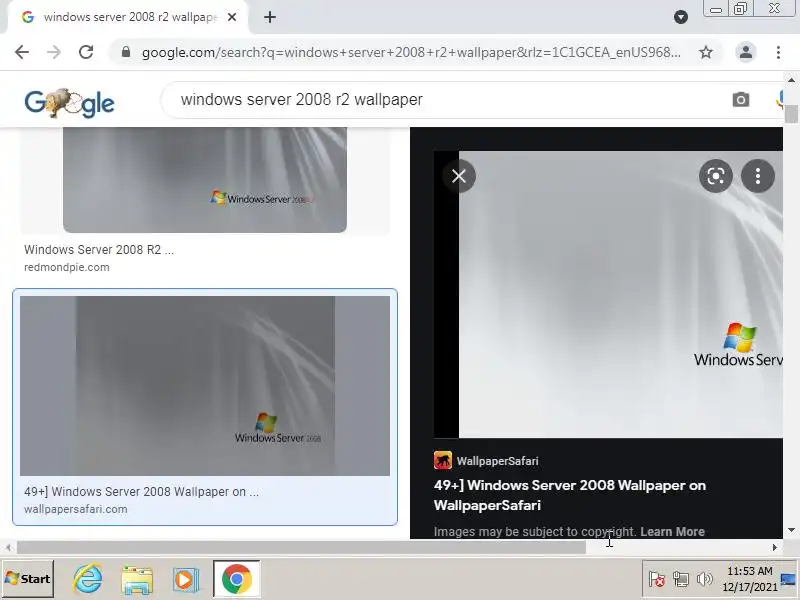Open Chrome tab search dropdown arrow
This screenshot has height=600, width=800.
(681, 17)
